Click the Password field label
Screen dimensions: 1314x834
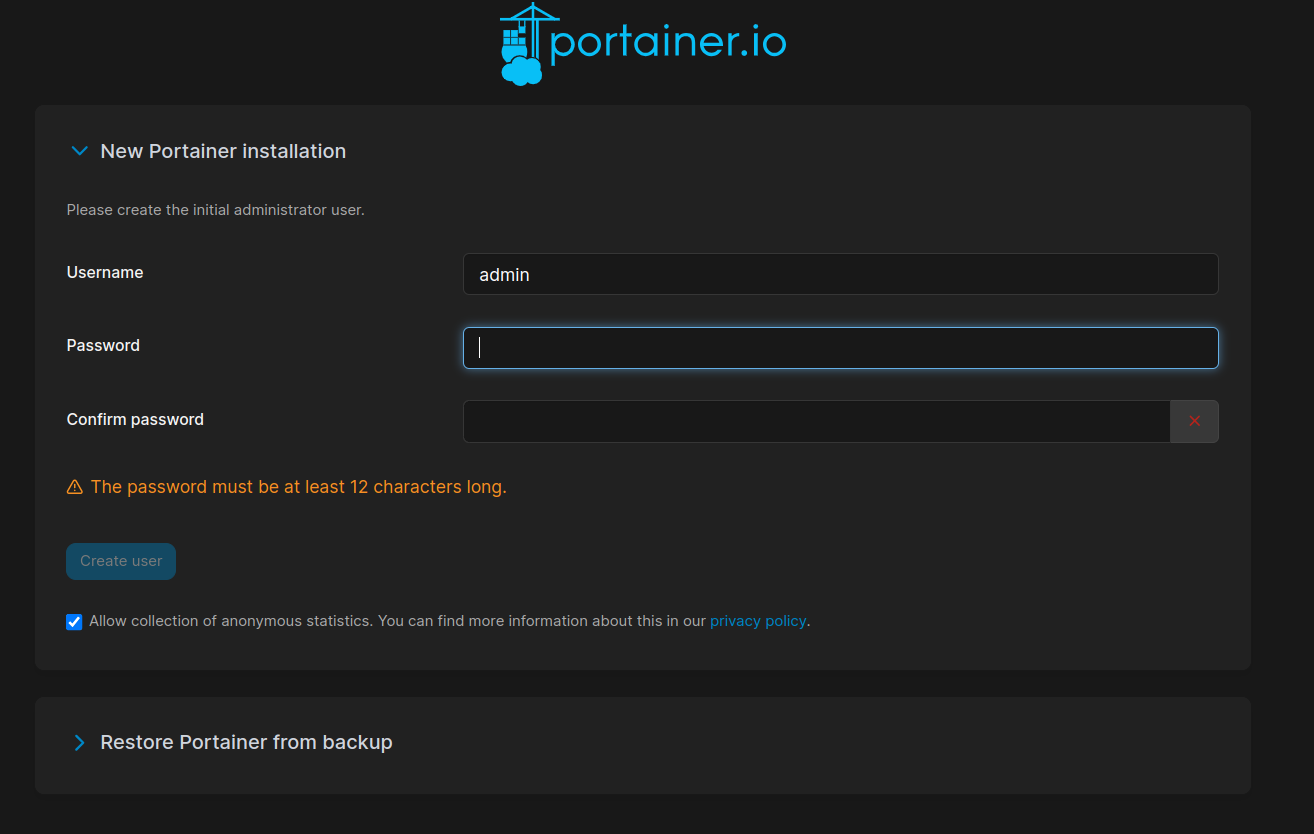tap(103, 345)
